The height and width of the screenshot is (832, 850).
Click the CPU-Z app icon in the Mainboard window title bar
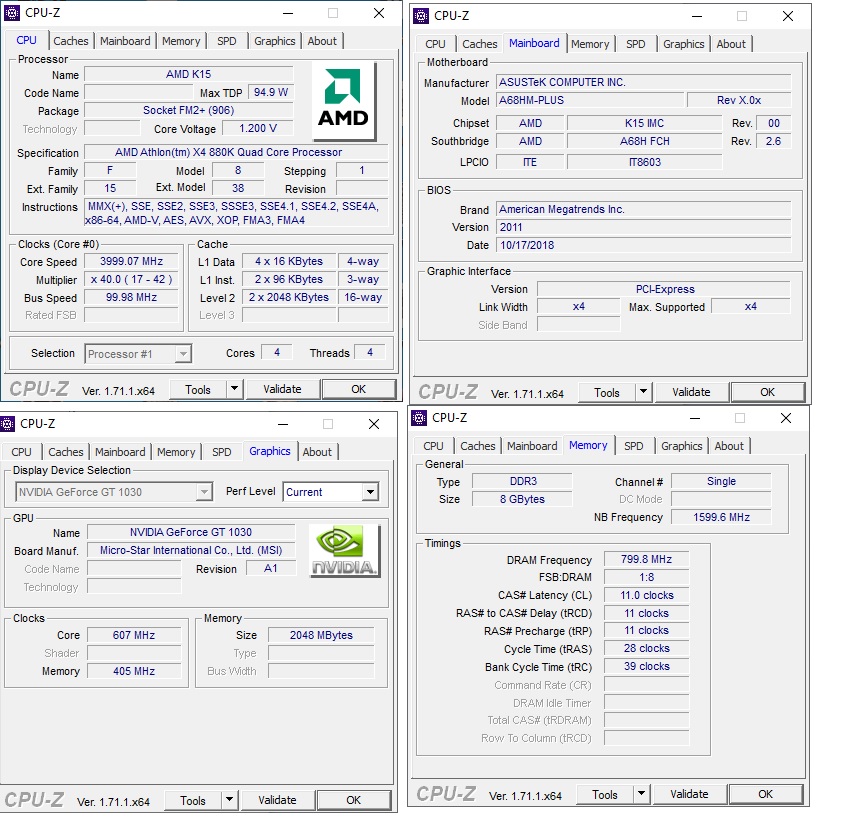point(421,16)
